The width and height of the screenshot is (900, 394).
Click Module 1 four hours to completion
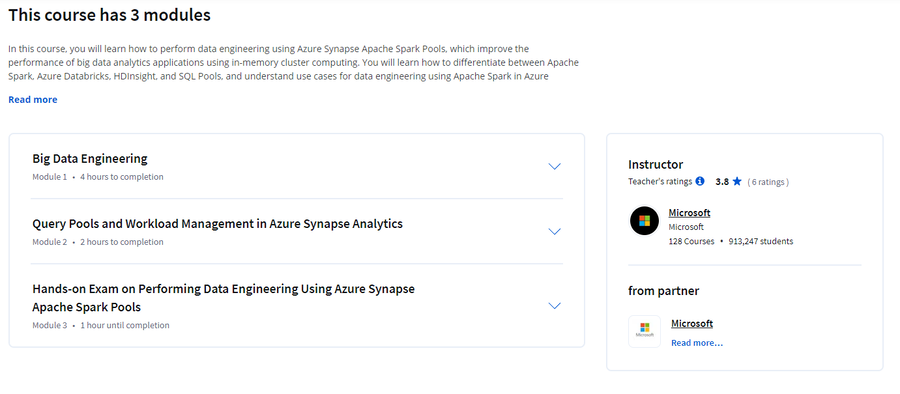click(98, 177)
